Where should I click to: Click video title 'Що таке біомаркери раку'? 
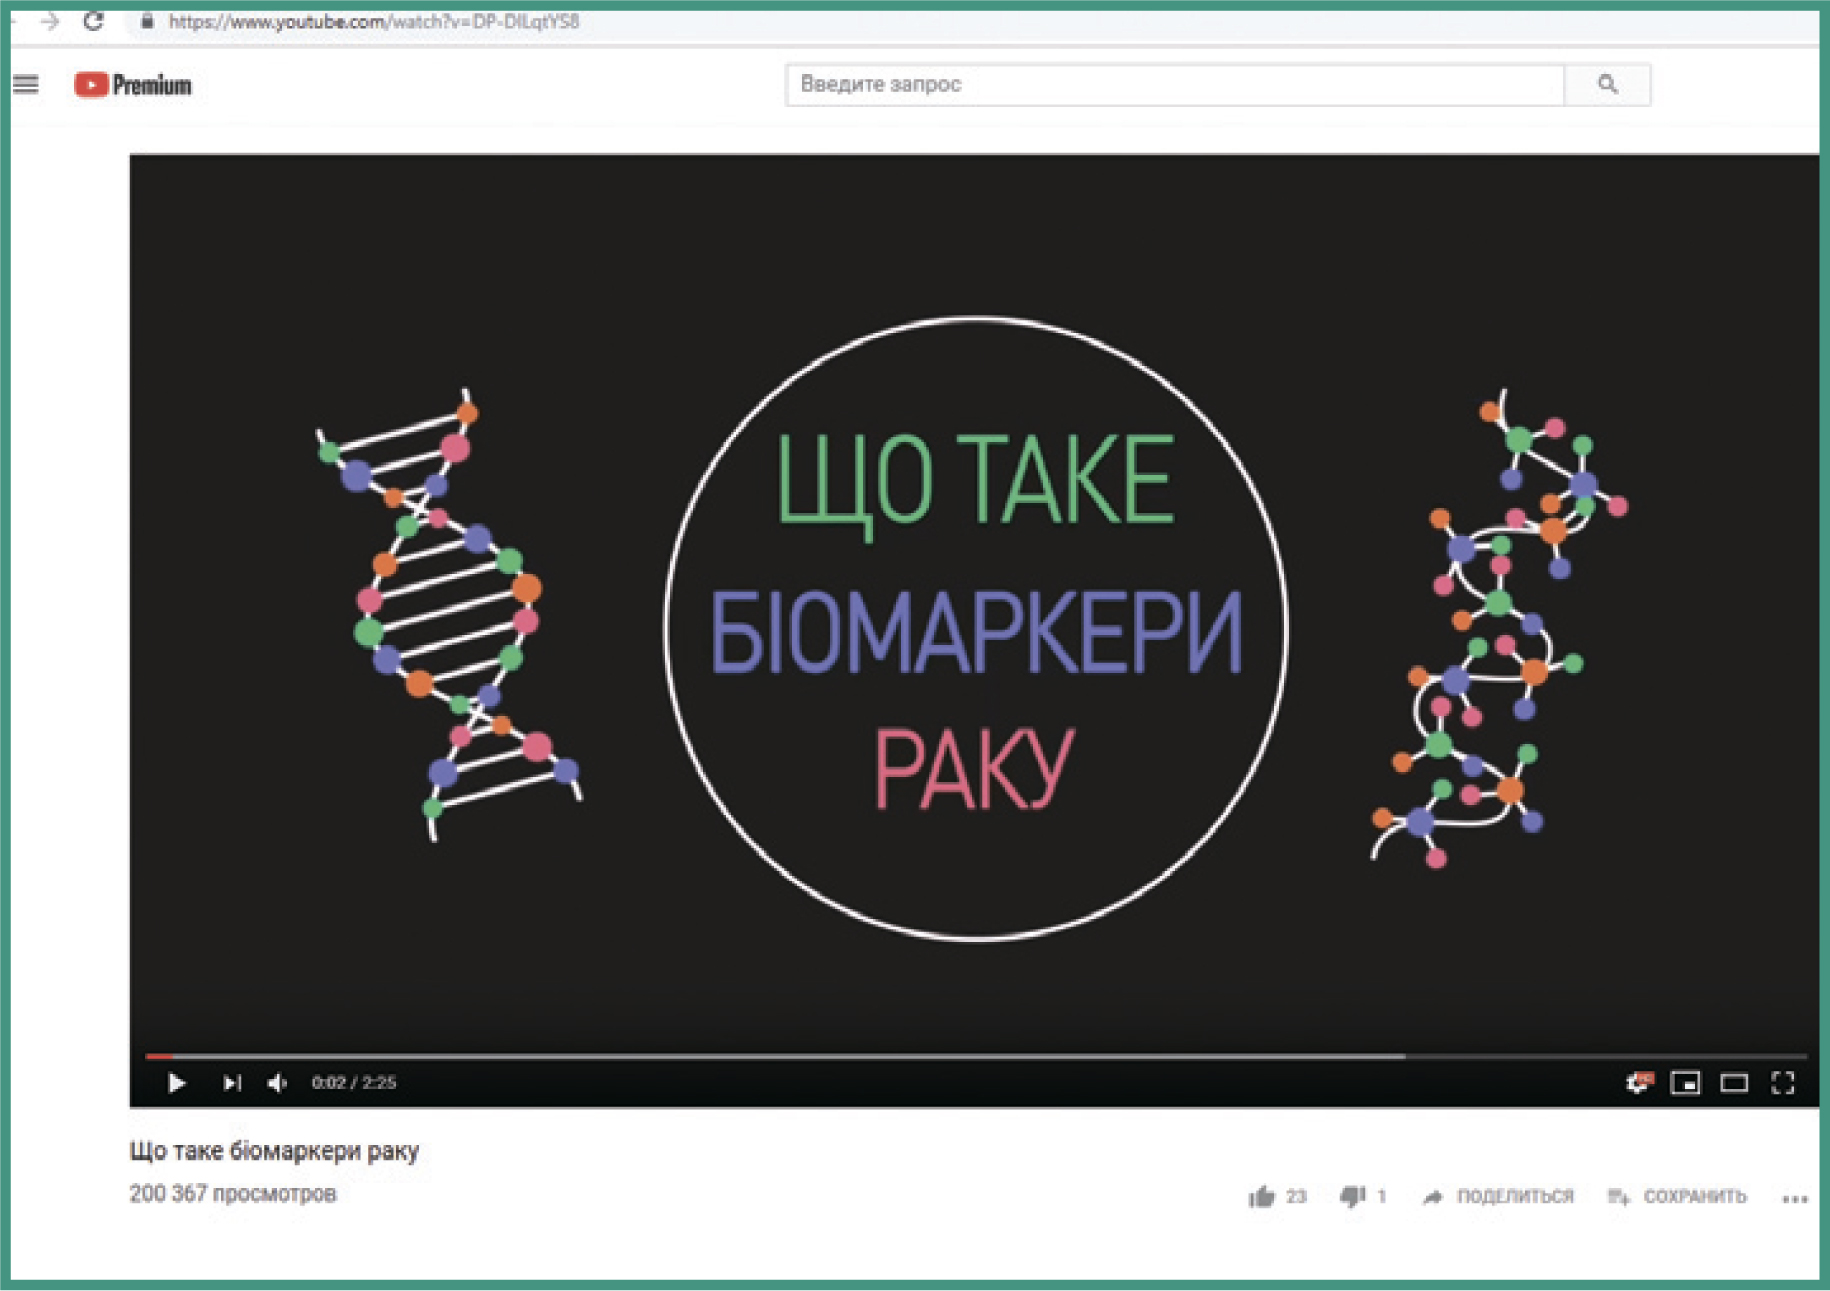pyautogui.click(x=274, y=1151)
